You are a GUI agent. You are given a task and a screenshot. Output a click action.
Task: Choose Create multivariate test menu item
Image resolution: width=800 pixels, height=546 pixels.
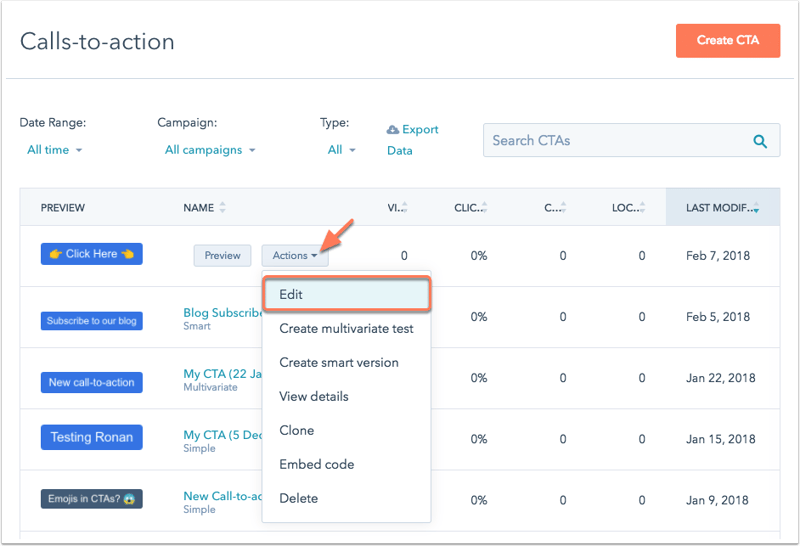(x=346, y=329)
